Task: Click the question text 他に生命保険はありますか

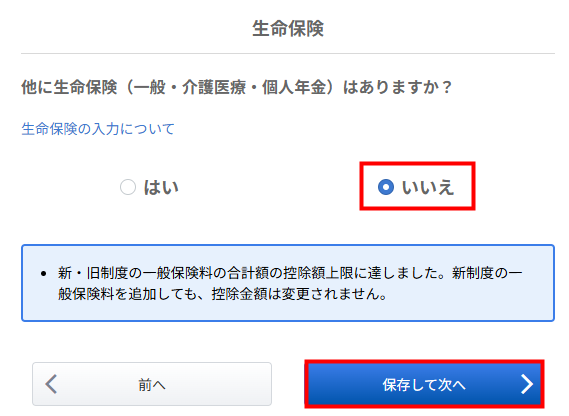Action: tap(237, 87)
